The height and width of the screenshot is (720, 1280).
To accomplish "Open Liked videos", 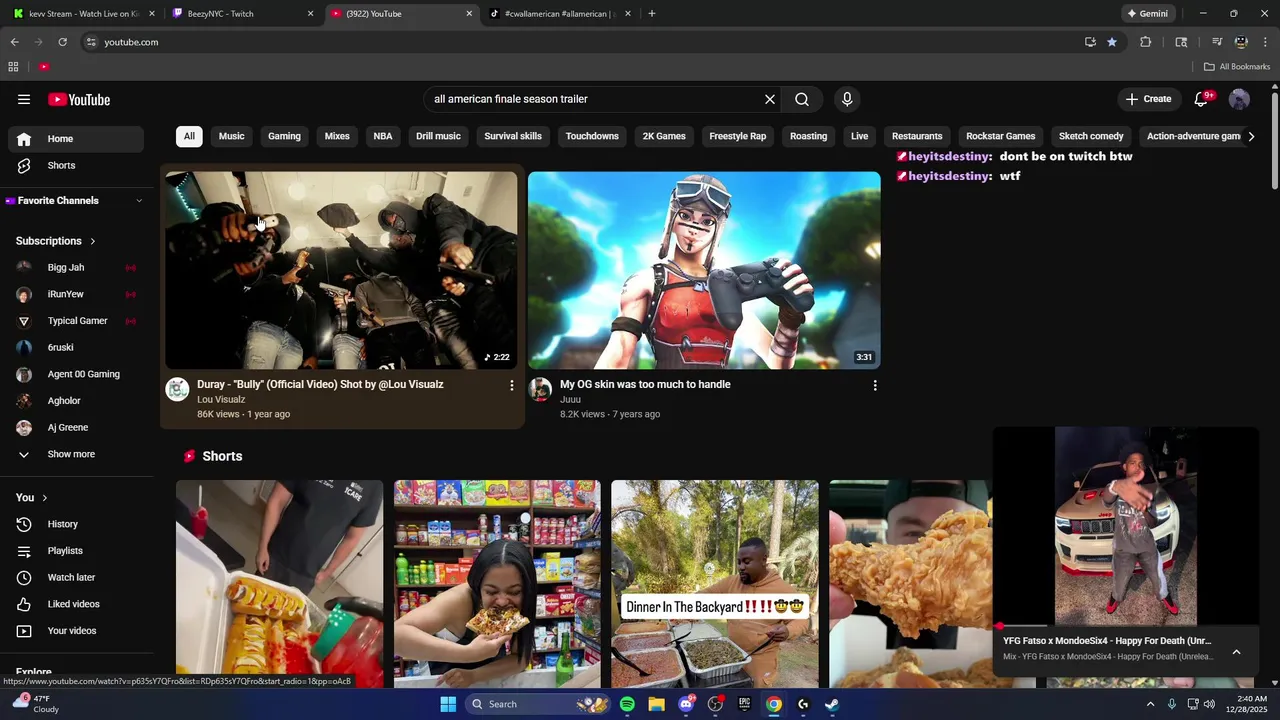I will pyautogui.click(x=75, y=604).
